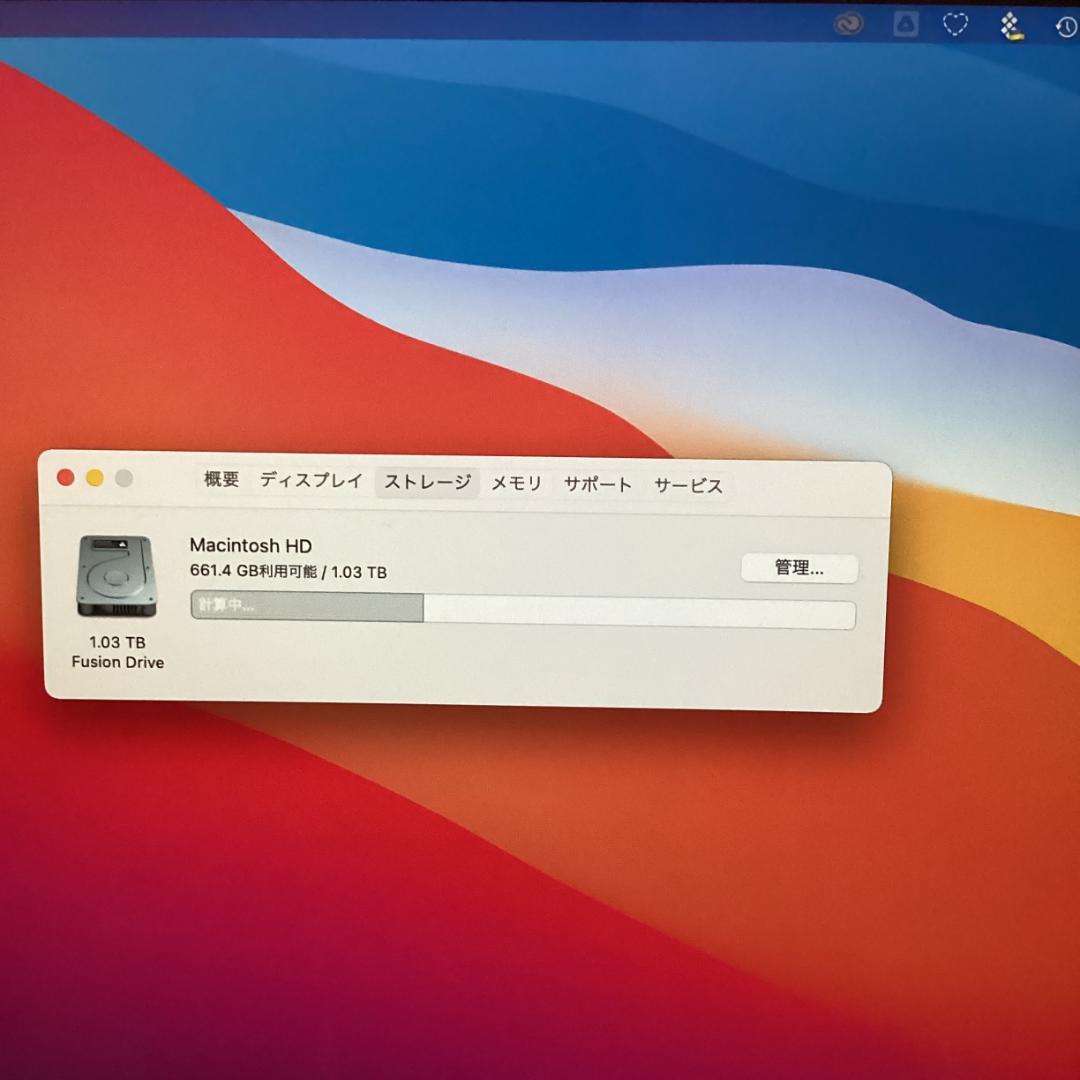Switch to the メモリ tab

516,482
